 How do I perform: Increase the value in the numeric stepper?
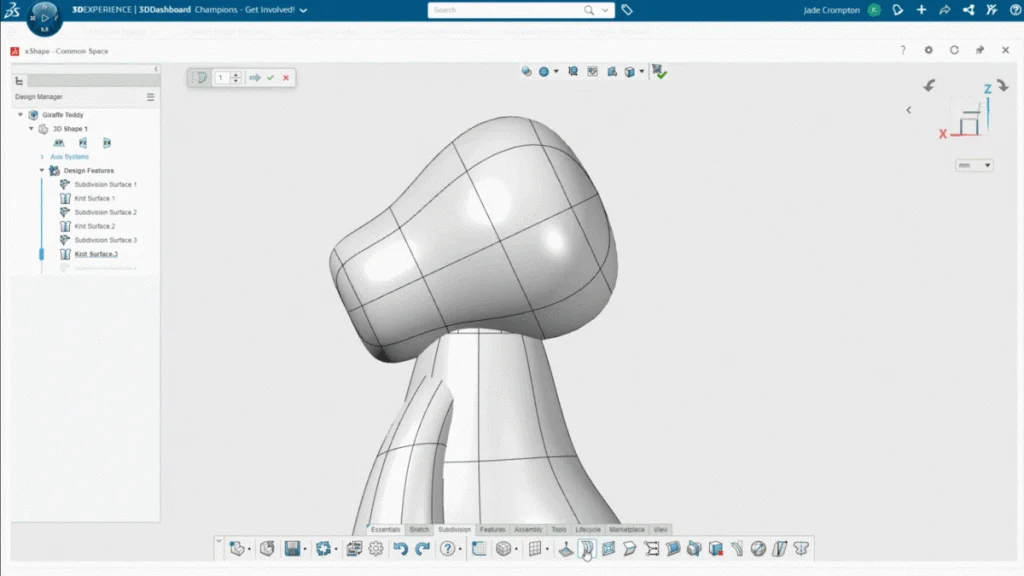(x=237, y=74)
